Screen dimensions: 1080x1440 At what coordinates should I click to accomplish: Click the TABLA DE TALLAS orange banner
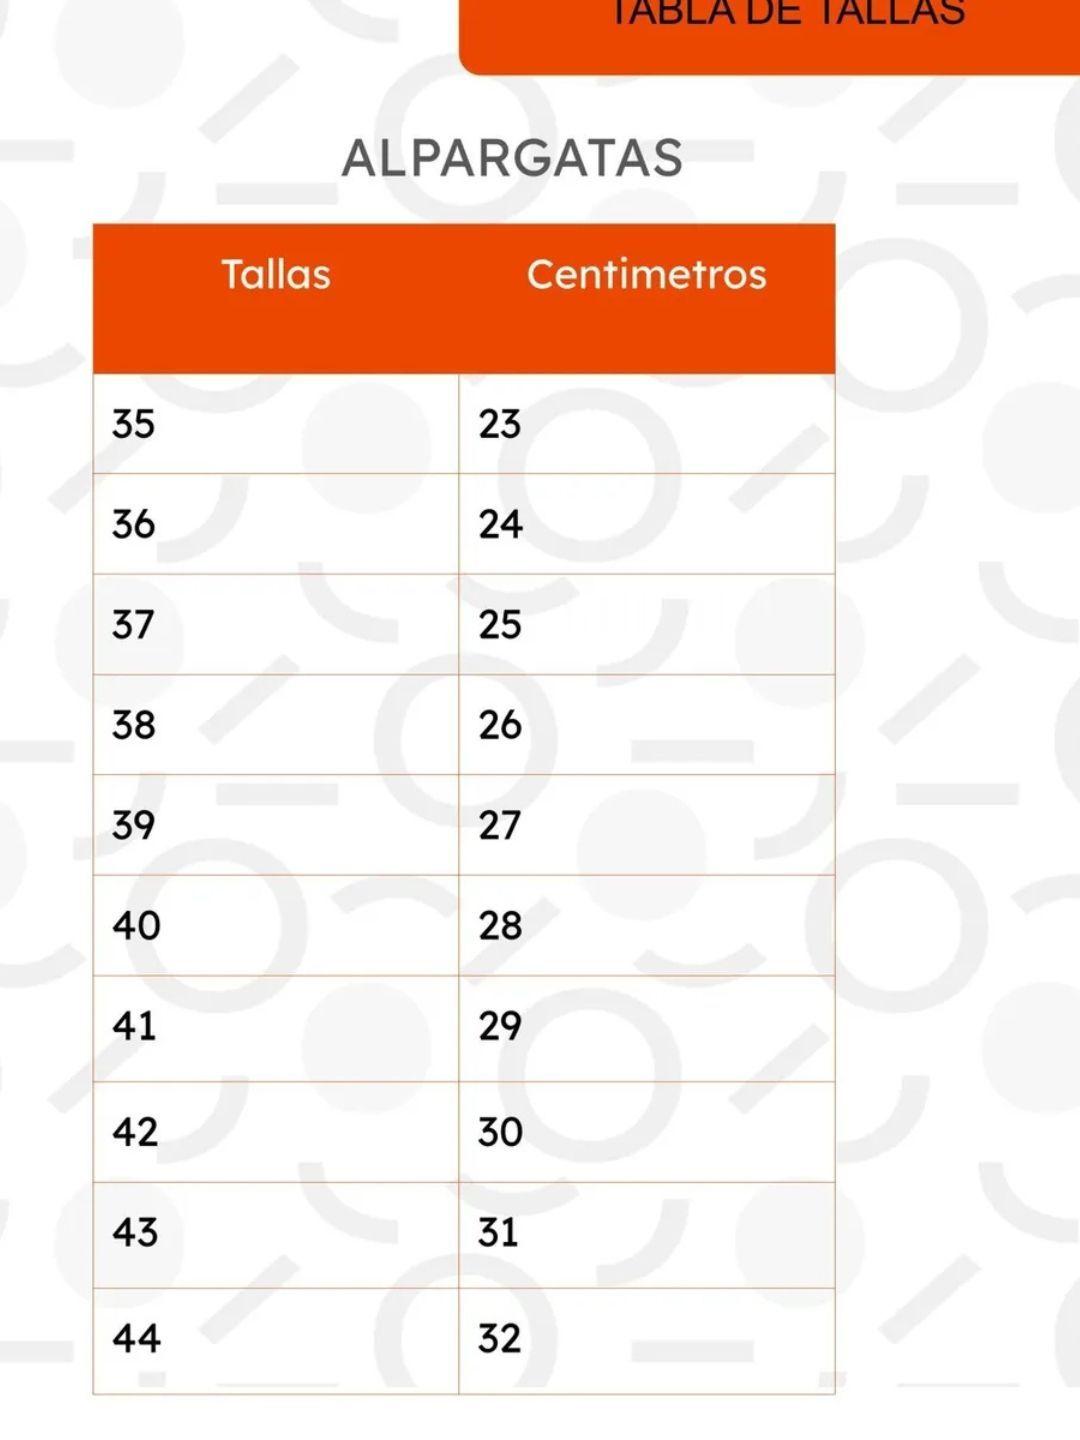(770, 36)
